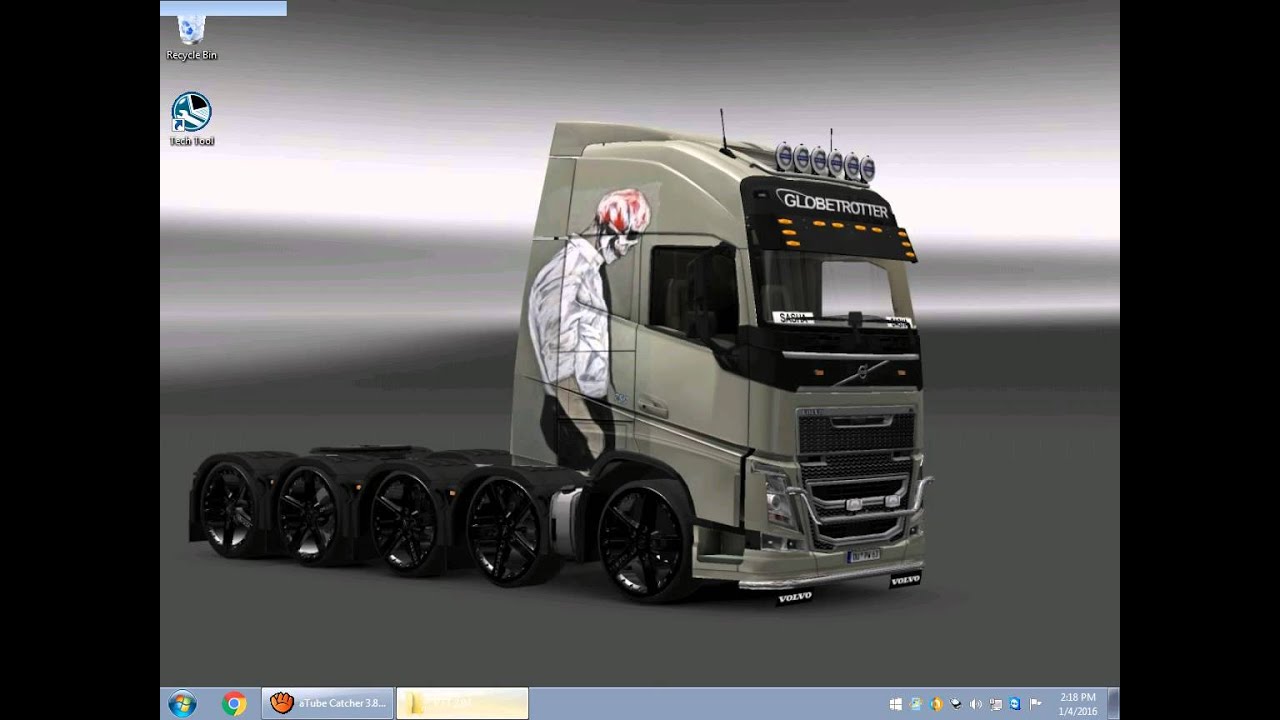
Task: Open the orange round tray icon
Action: pyautogui.click(x=936, y=704)
